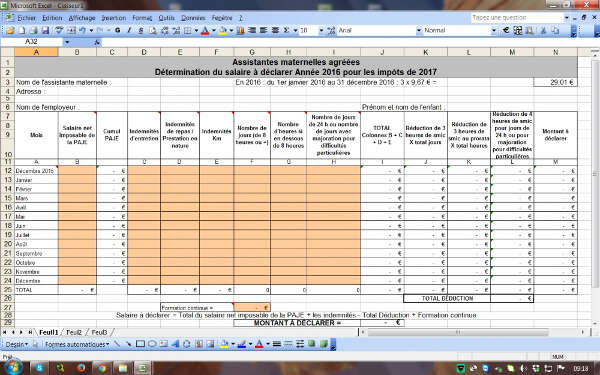This screenshot has width=600, height=375.
Task: Click the AutoSum sigma icon
Action: [x=287, y=30]
